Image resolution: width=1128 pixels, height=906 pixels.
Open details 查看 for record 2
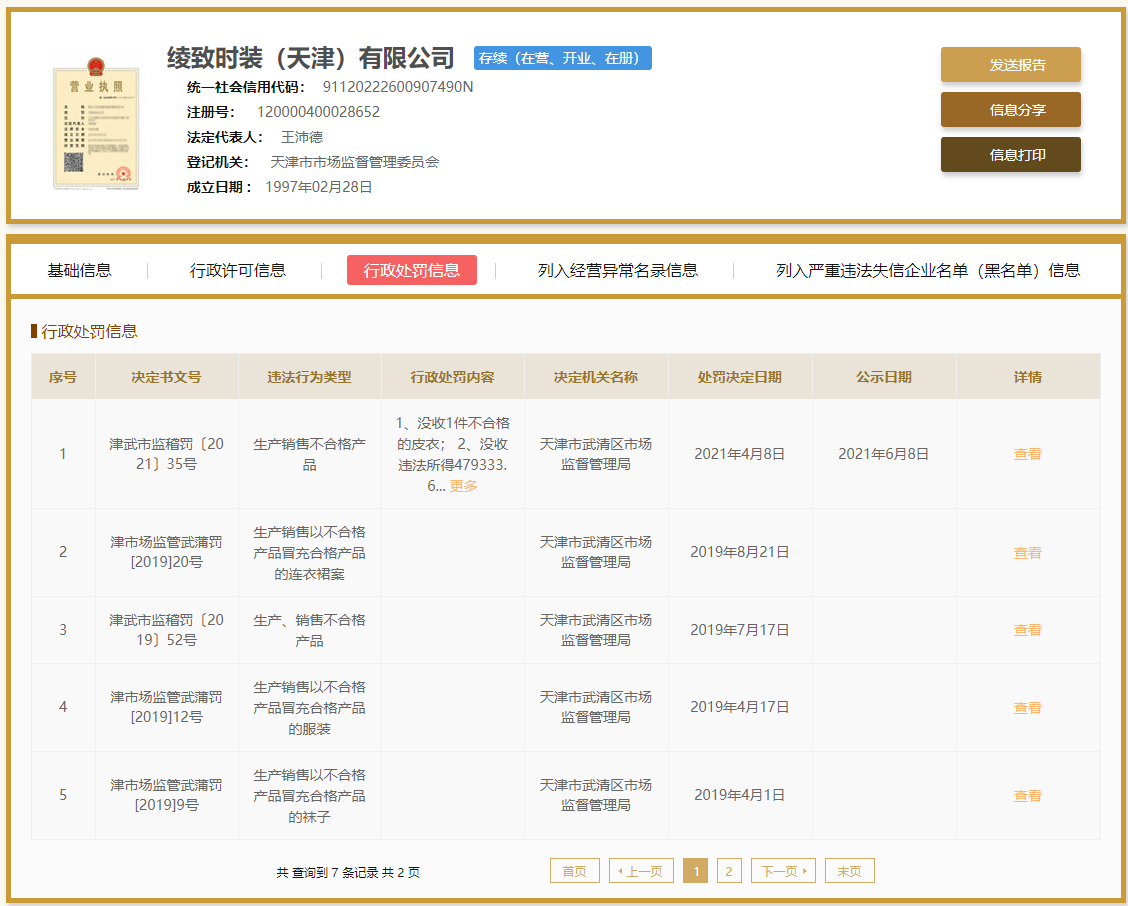[1027, 552]
